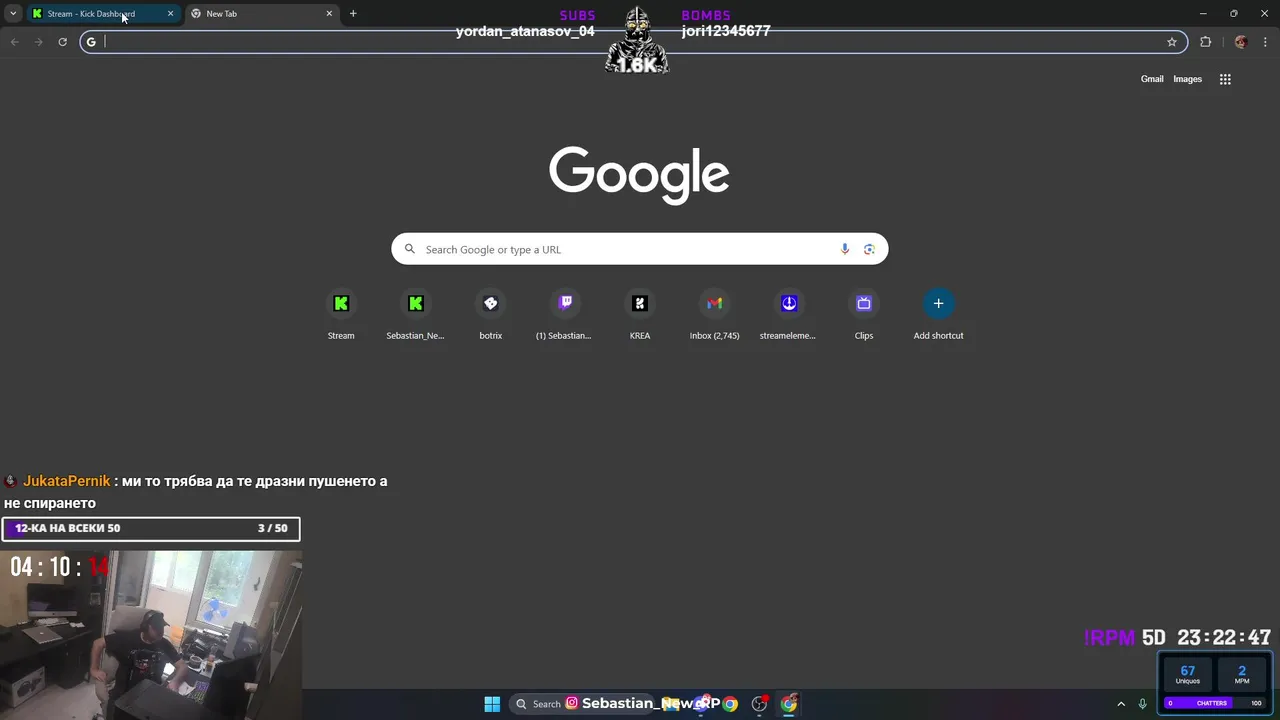Viewport: 1280px width, 720px height.
Task: Open the Chrome profile avatar
Action: (1241, 42)
